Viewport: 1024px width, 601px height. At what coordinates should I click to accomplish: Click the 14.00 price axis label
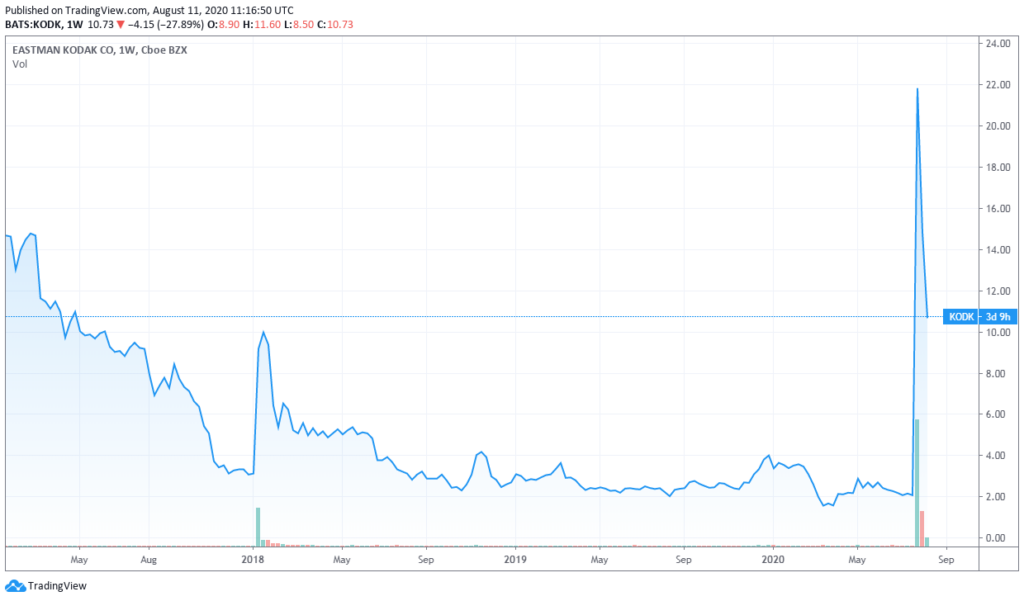998,250
